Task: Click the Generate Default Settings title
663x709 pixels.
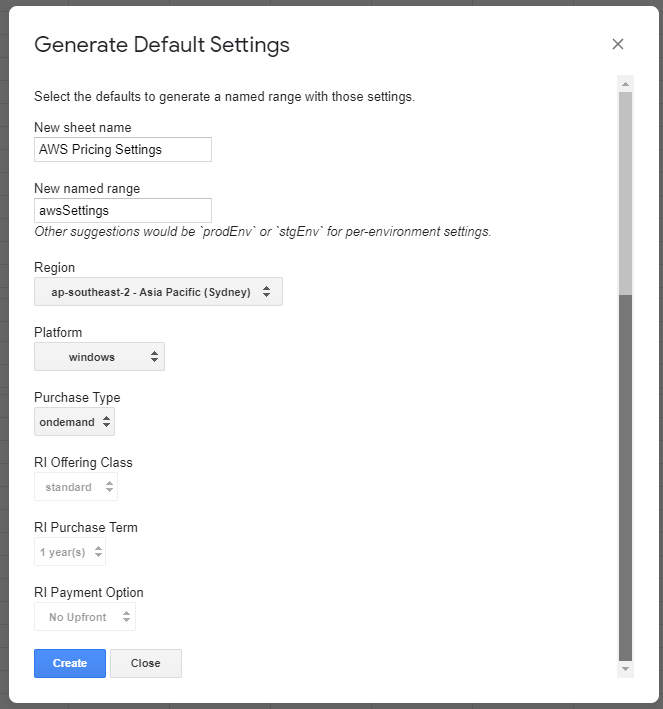Action: pos(162,45)
